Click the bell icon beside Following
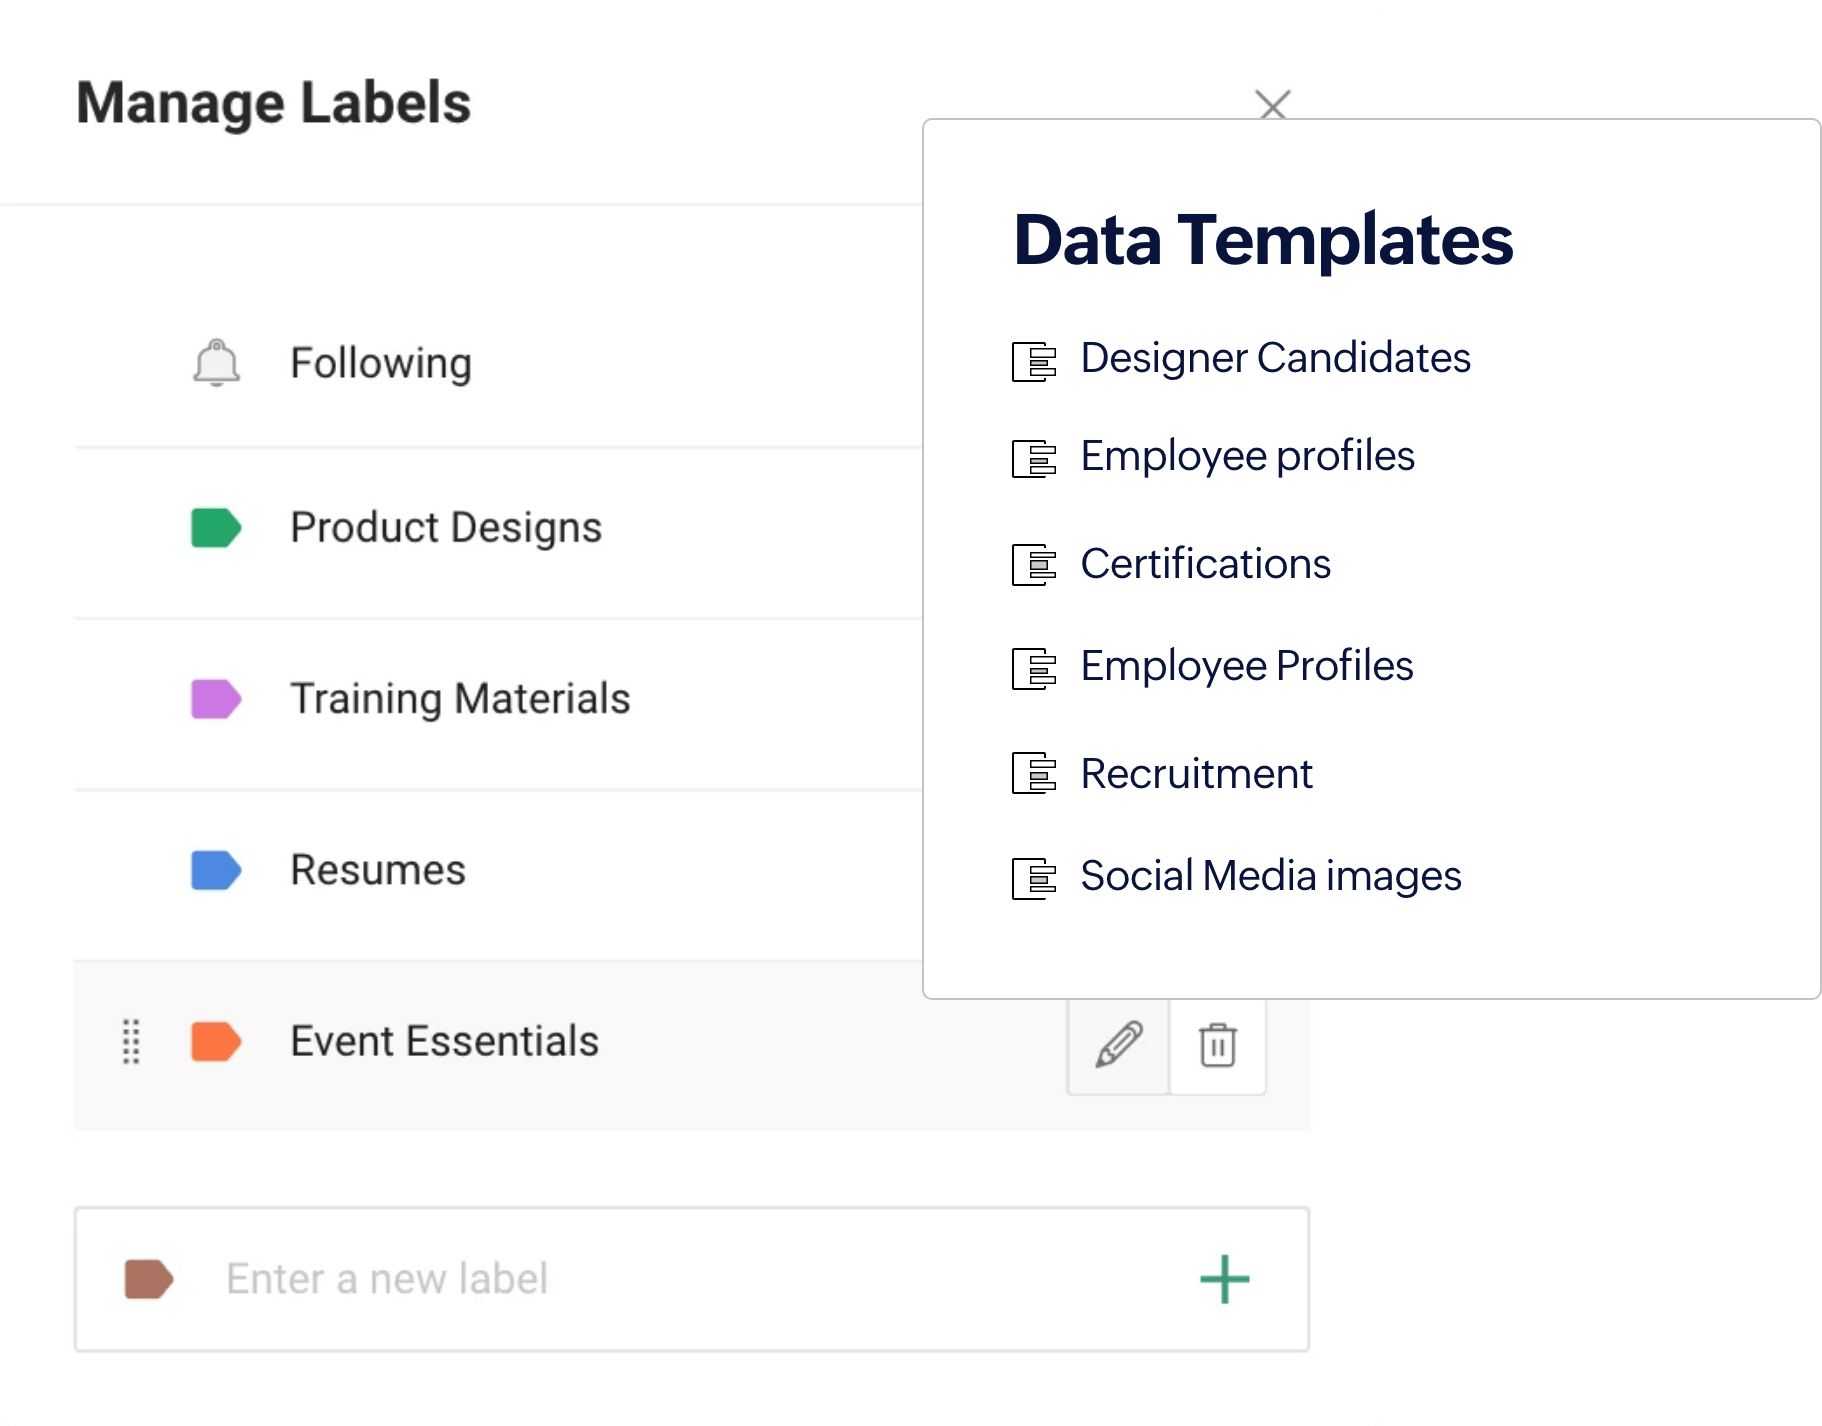Image resolution: width=1822 pixels, height=1426 pixels. coord(216,362)
